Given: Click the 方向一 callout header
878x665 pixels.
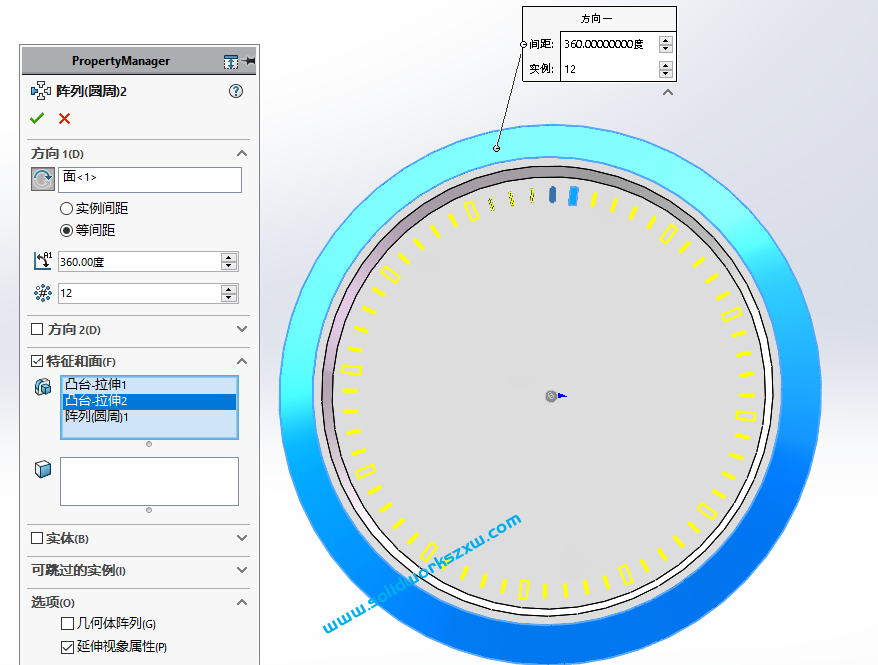Looking at the screenshot, I should tap(598, 18).
